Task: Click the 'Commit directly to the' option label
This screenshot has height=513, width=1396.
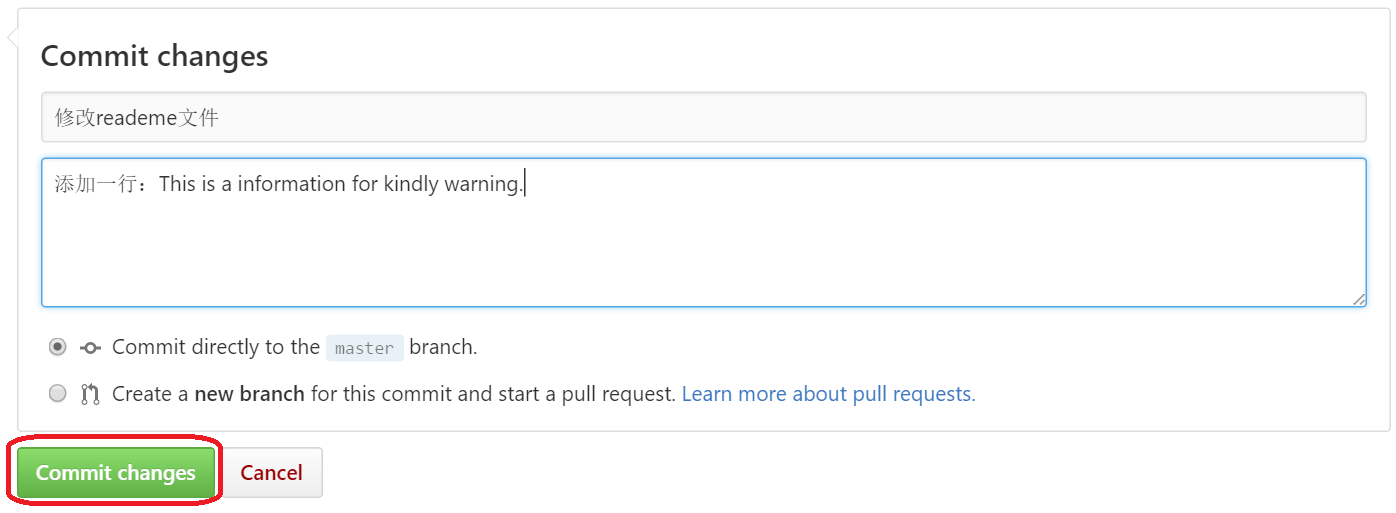Action: point(215,348)
